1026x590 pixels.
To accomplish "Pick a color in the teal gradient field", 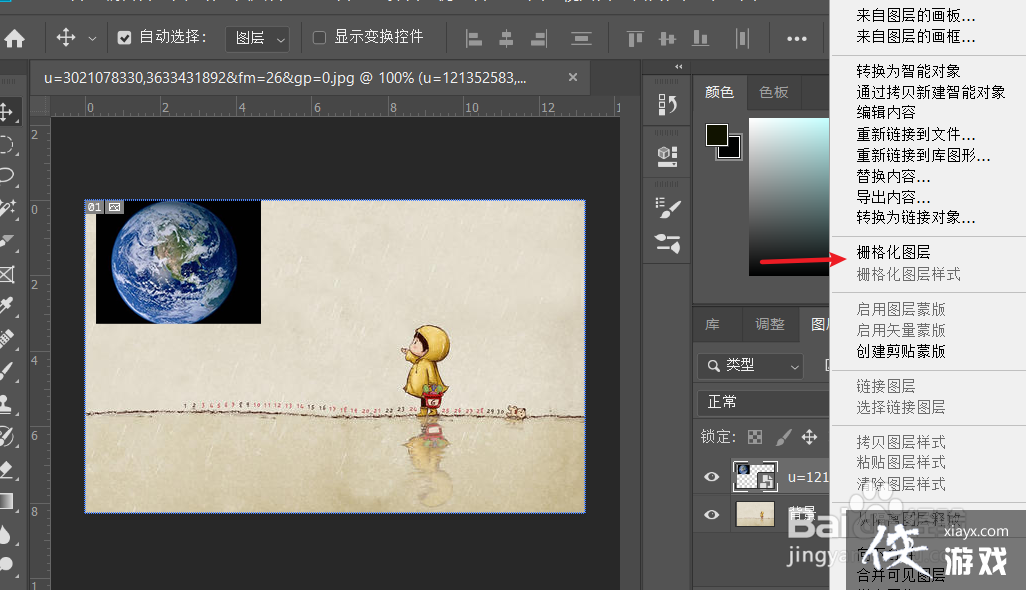I will (788, 196).
